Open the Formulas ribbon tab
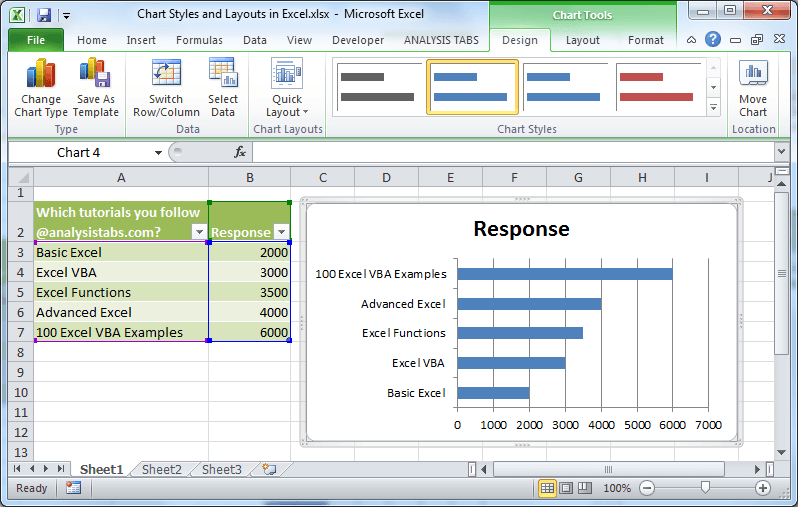 tap(199, 40)
